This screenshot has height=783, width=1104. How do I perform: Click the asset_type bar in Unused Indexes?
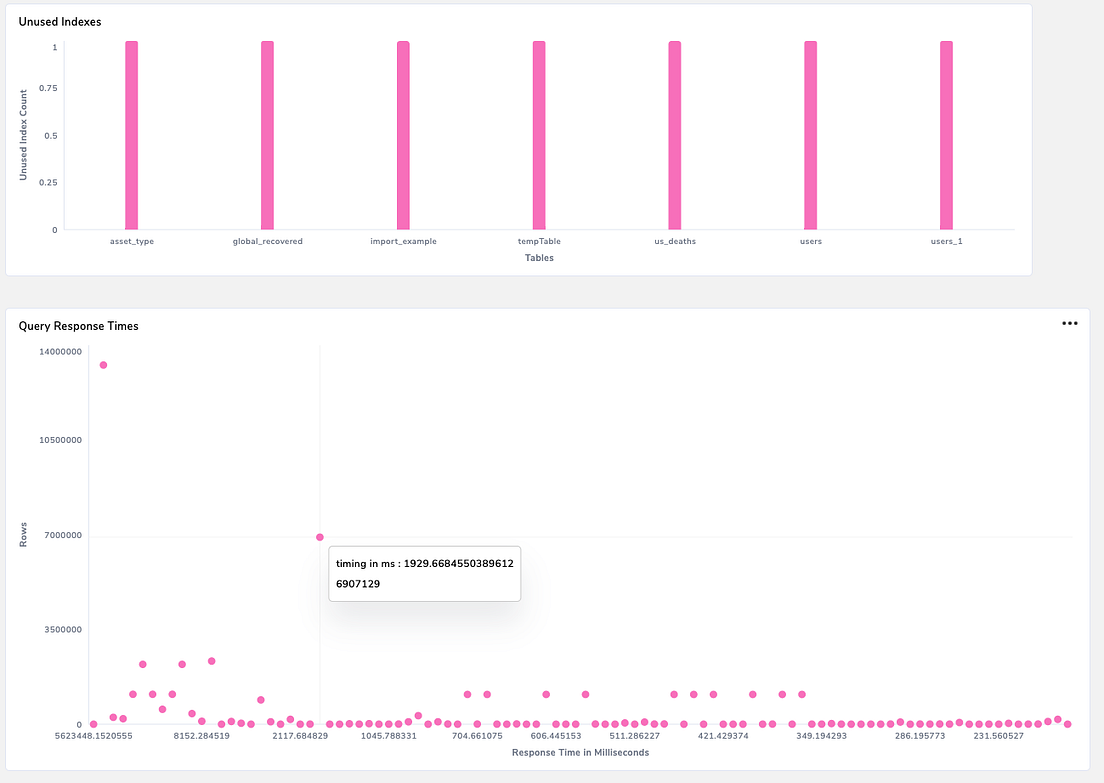pyautogui.click(x=131, y=135)
